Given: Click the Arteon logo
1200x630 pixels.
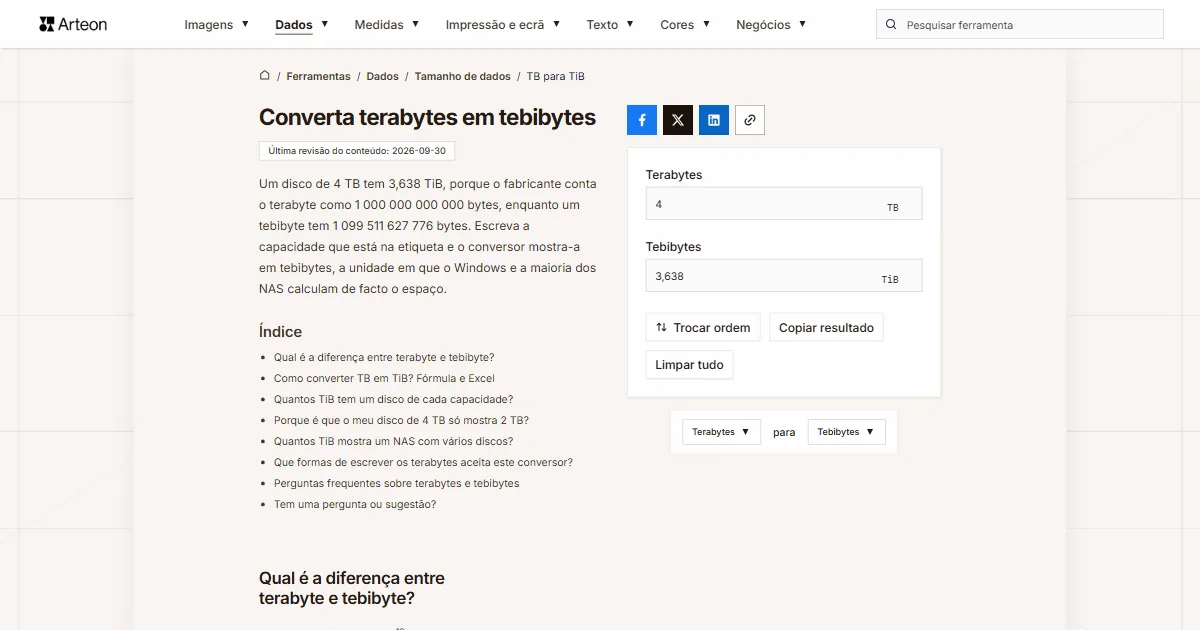Looking at the screenshot, I should click(73, 24).
